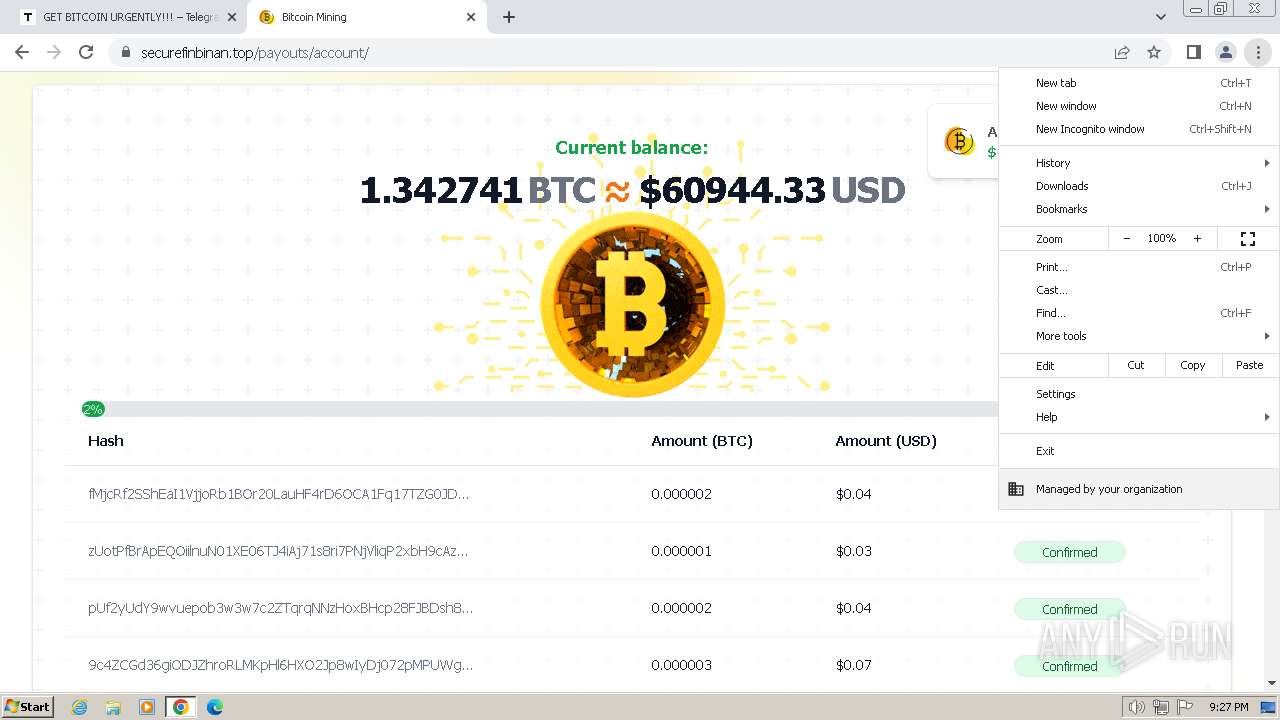Viewport: 1280px width, 720px height.
Task: Click the 2% progress bar indicator
Action: click(x=93, y=409)
